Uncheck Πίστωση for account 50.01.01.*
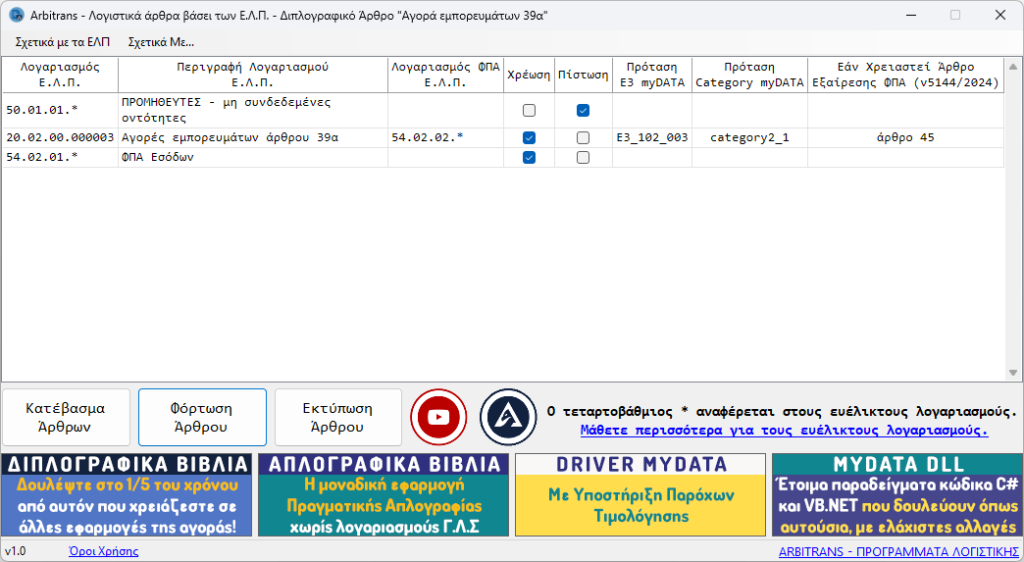 (x=583, y=110)
